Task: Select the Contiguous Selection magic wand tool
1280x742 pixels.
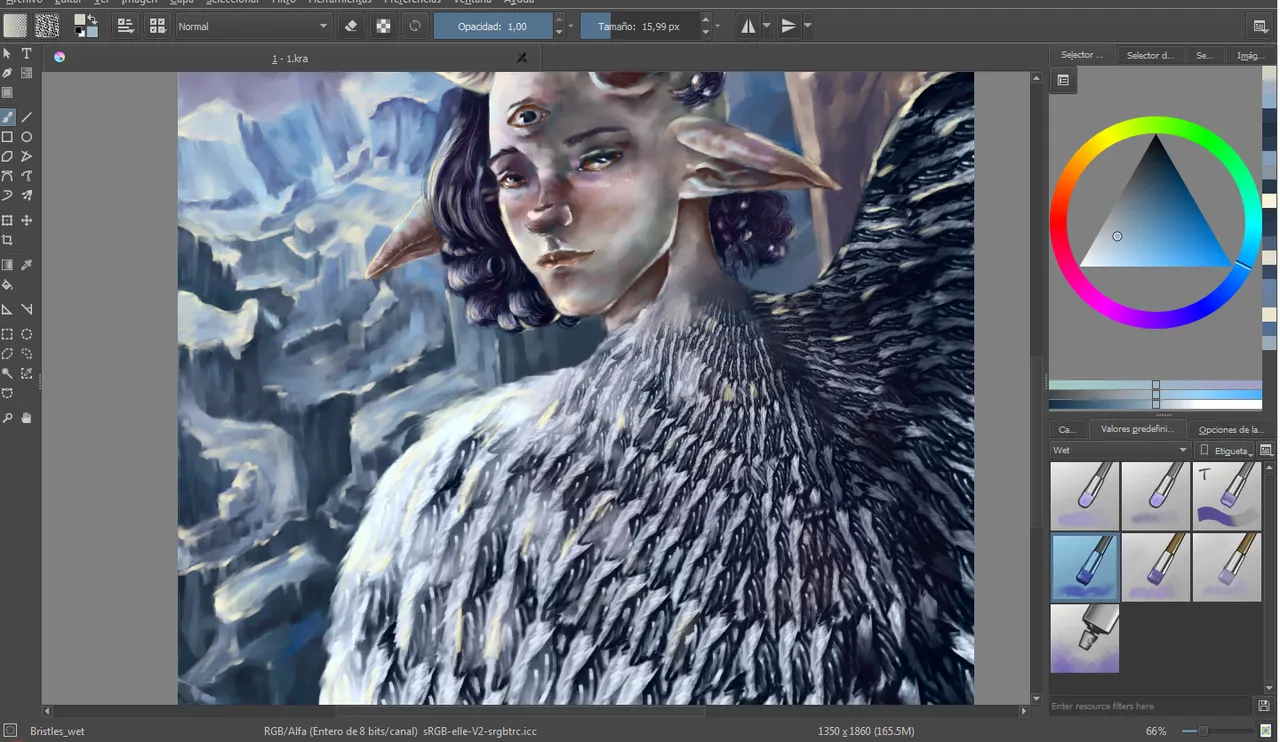Action: pos(7,374)
